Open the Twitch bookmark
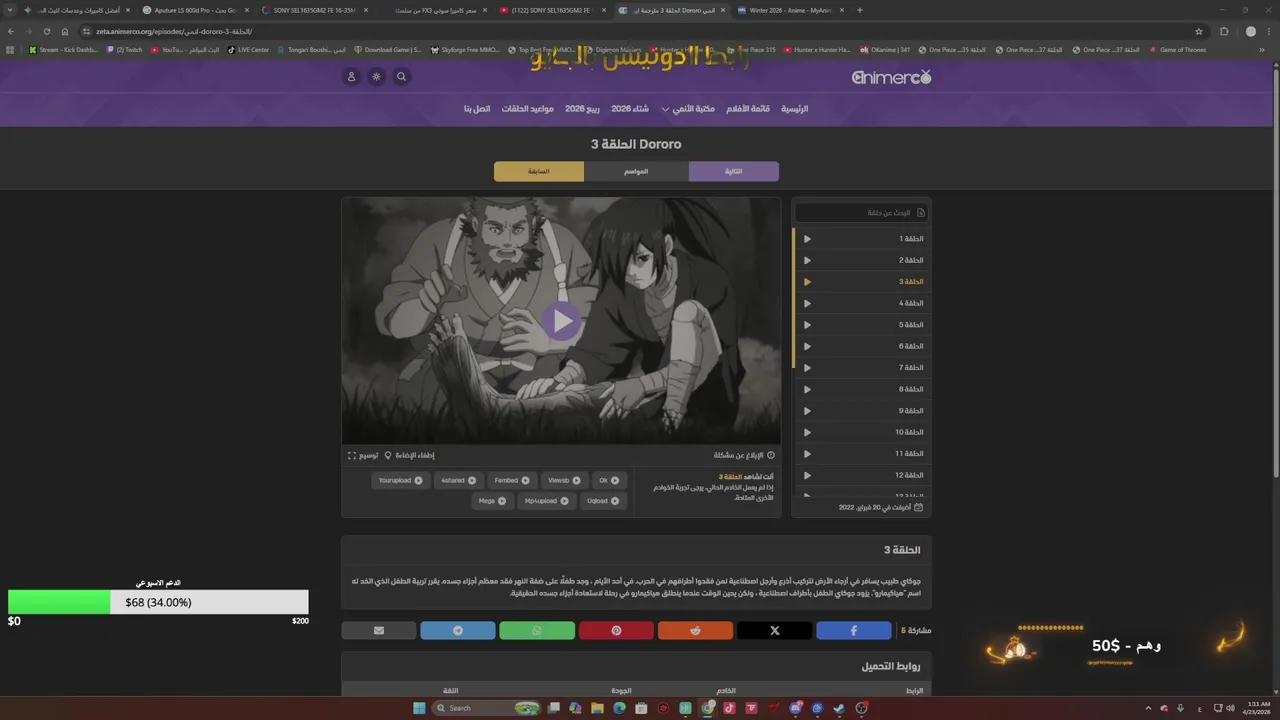This screenshot has height=720, width=1280. click(125, 49)
